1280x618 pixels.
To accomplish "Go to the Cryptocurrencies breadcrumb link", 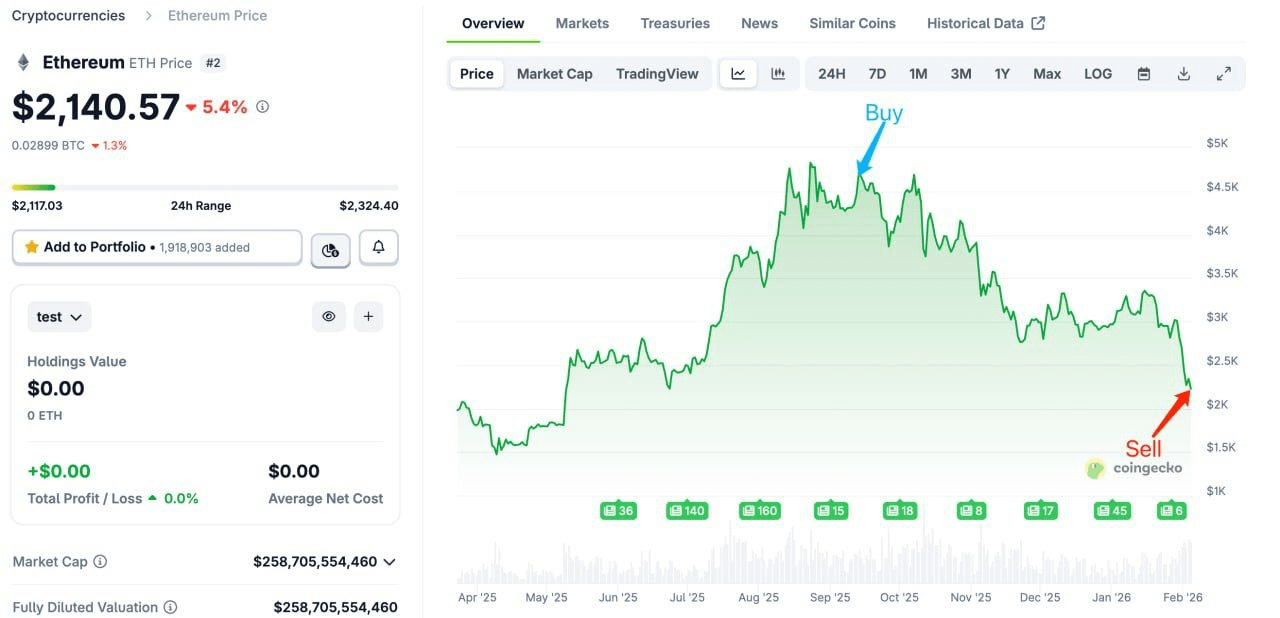I will 69,16.
